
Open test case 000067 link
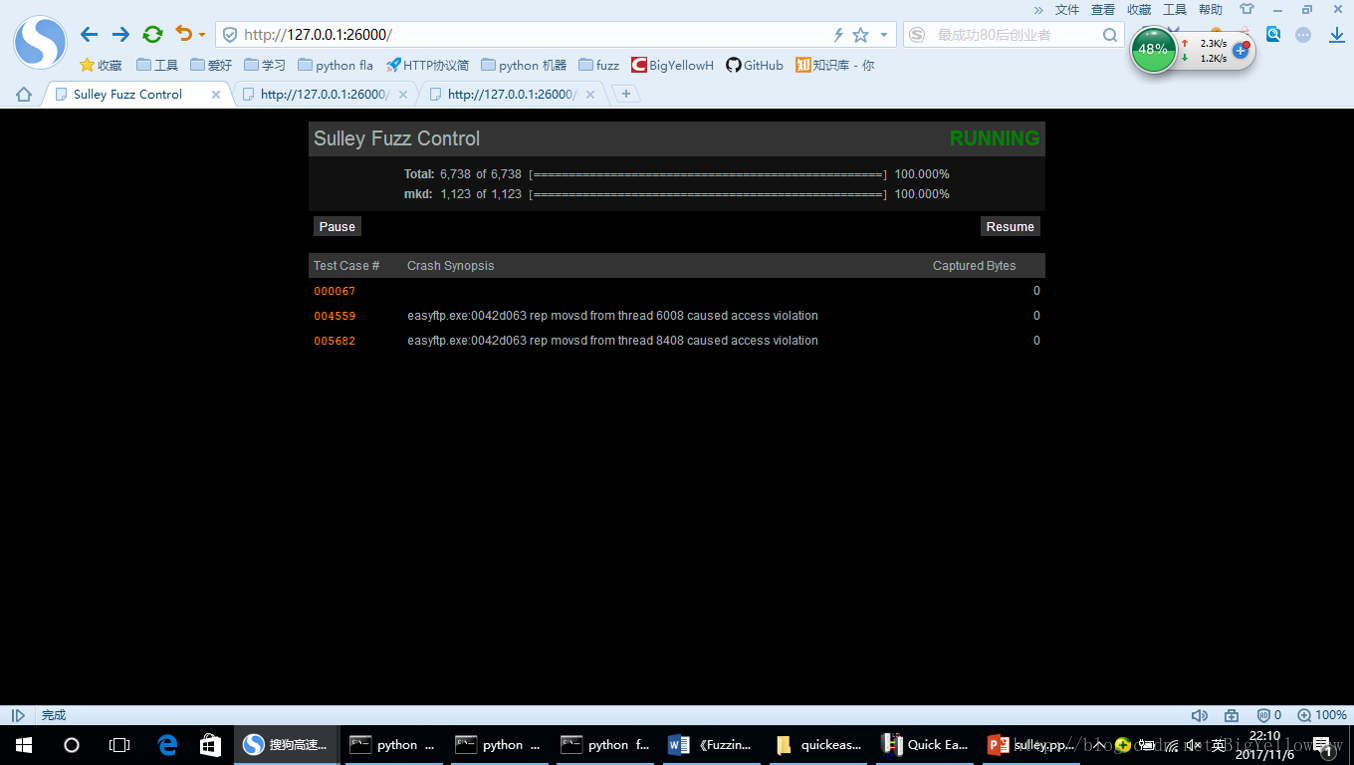[x=334, y=291]
